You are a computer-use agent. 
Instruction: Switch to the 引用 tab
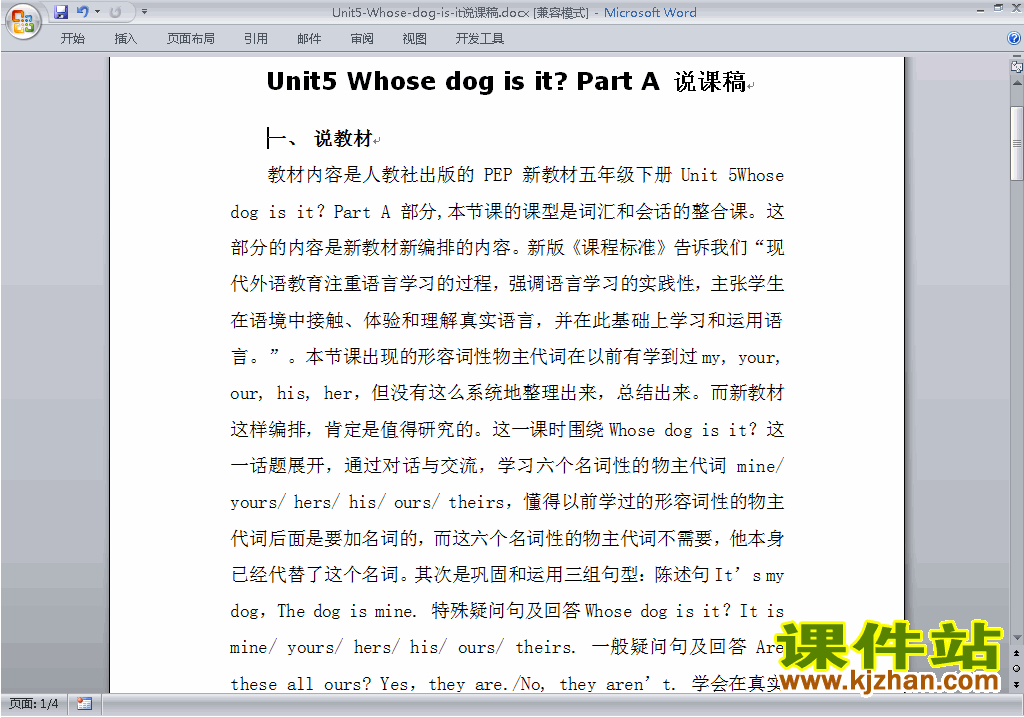point(255,39)
